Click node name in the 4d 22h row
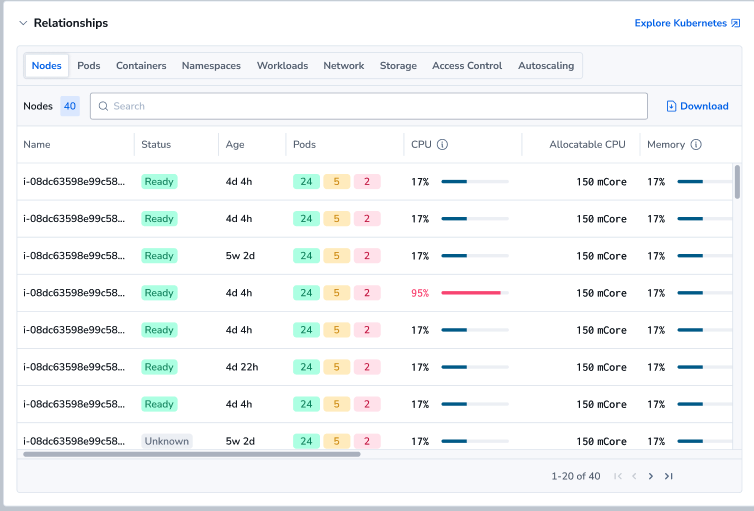The height and width of the screenshot is (511, 754). pyautogui.click(x=74, y=367)
